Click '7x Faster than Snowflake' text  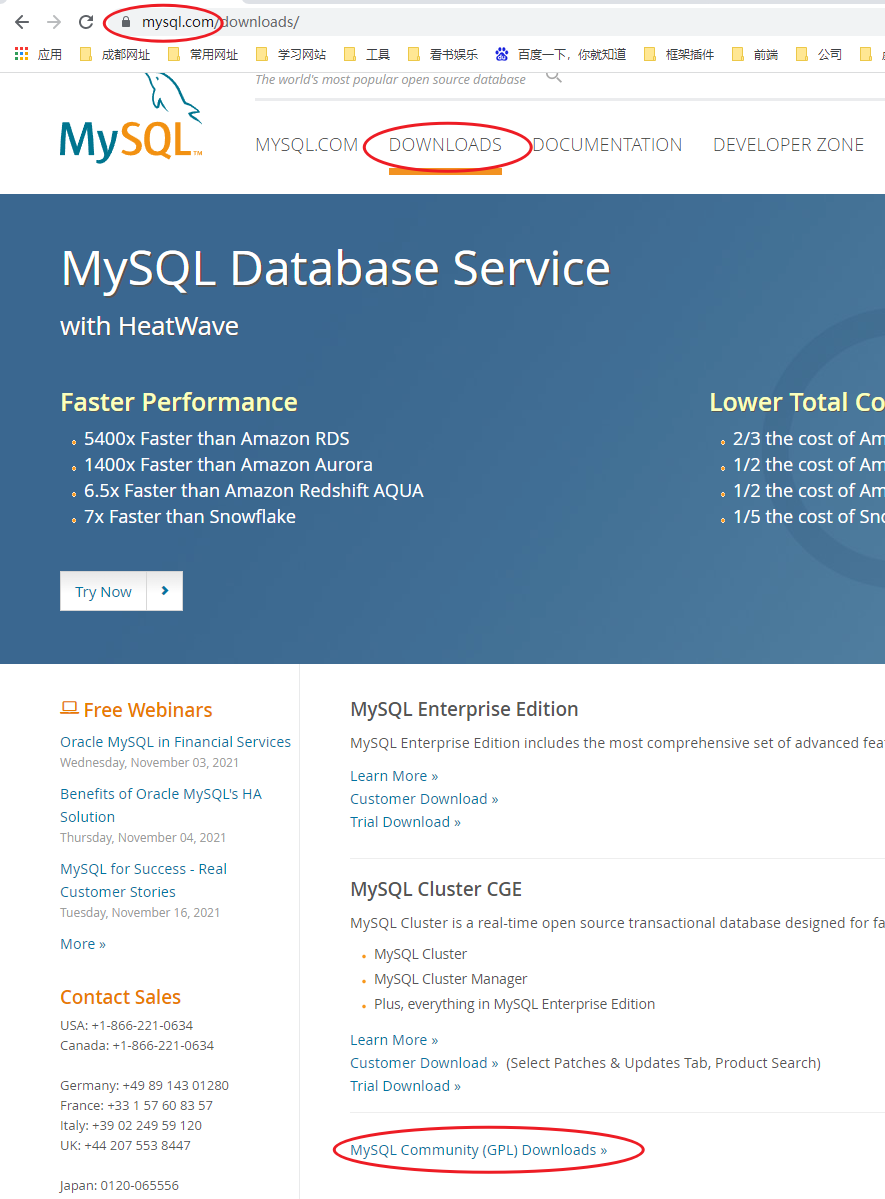190,517
